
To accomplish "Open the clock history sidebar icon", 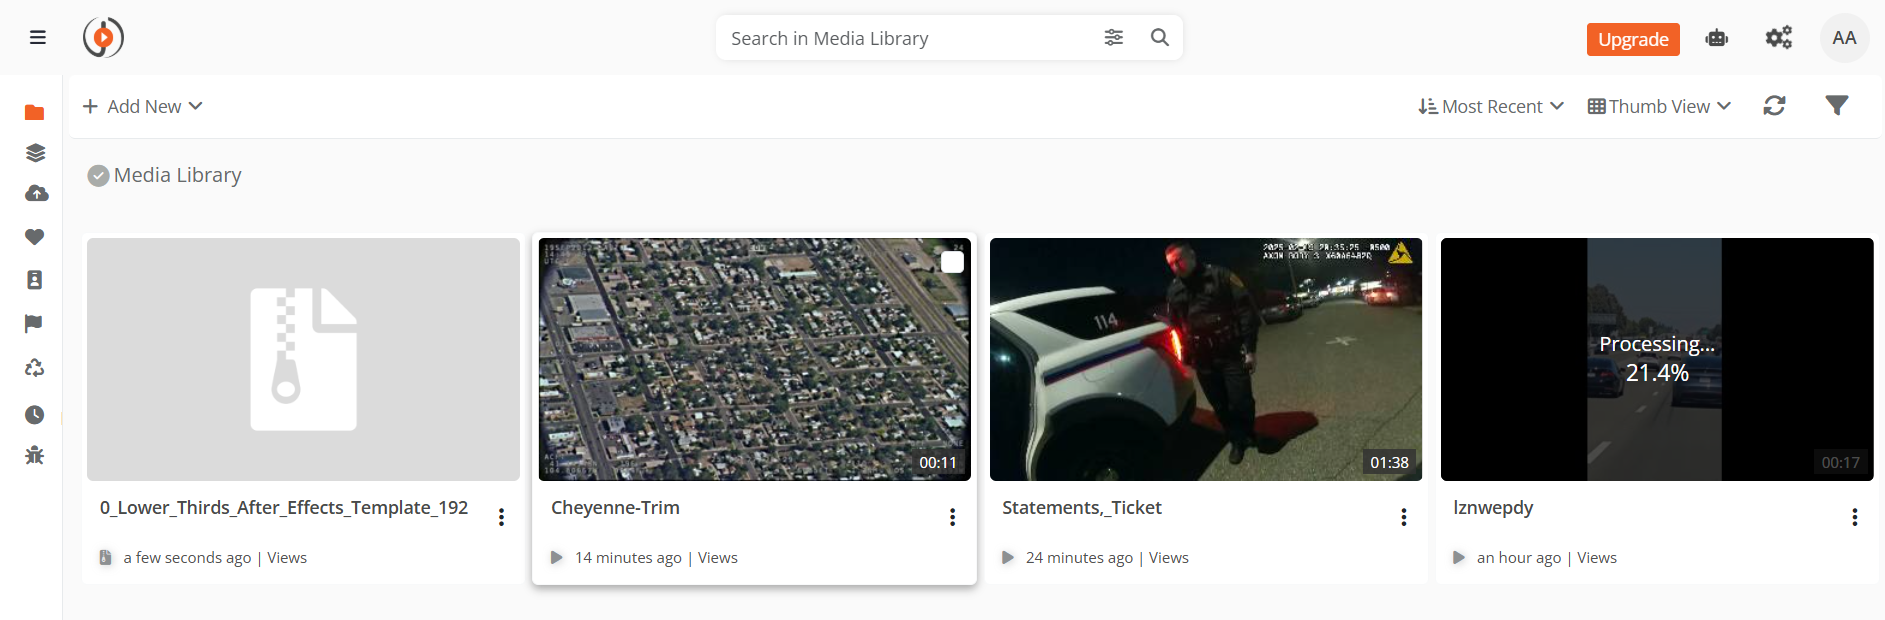I will coord(35,414).
